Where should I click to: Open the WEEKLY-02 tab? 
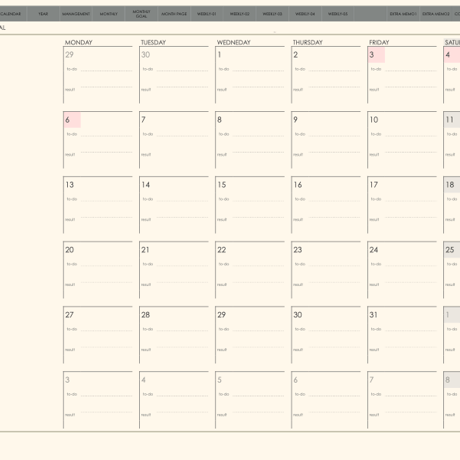point(239,14)
